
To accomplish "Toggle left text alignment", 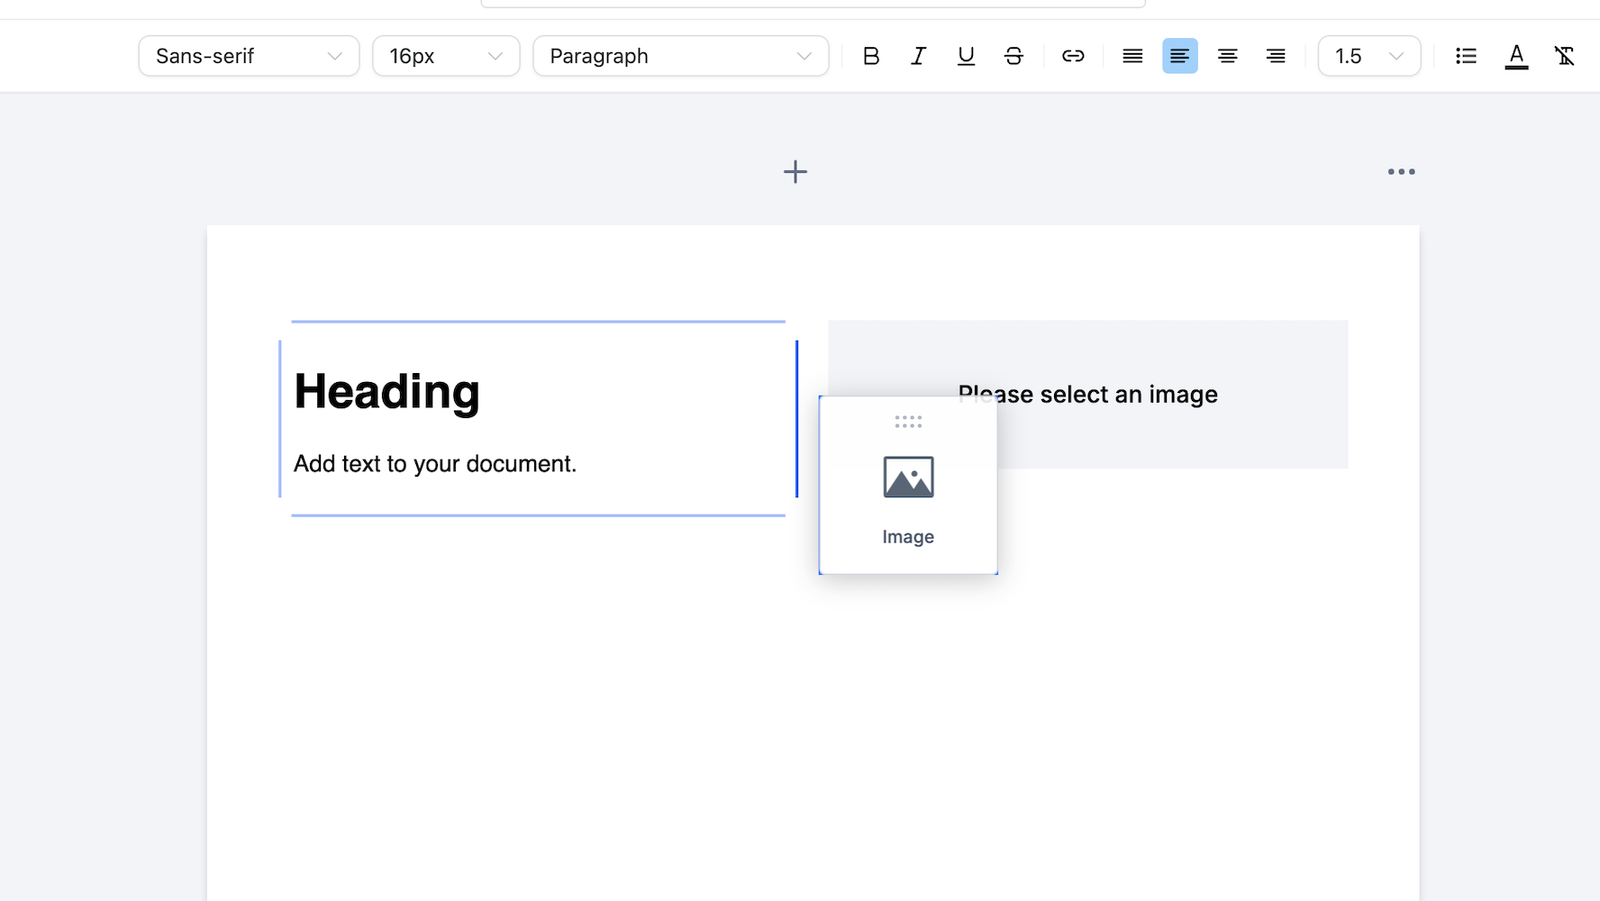I will (x=1180, y=56).
